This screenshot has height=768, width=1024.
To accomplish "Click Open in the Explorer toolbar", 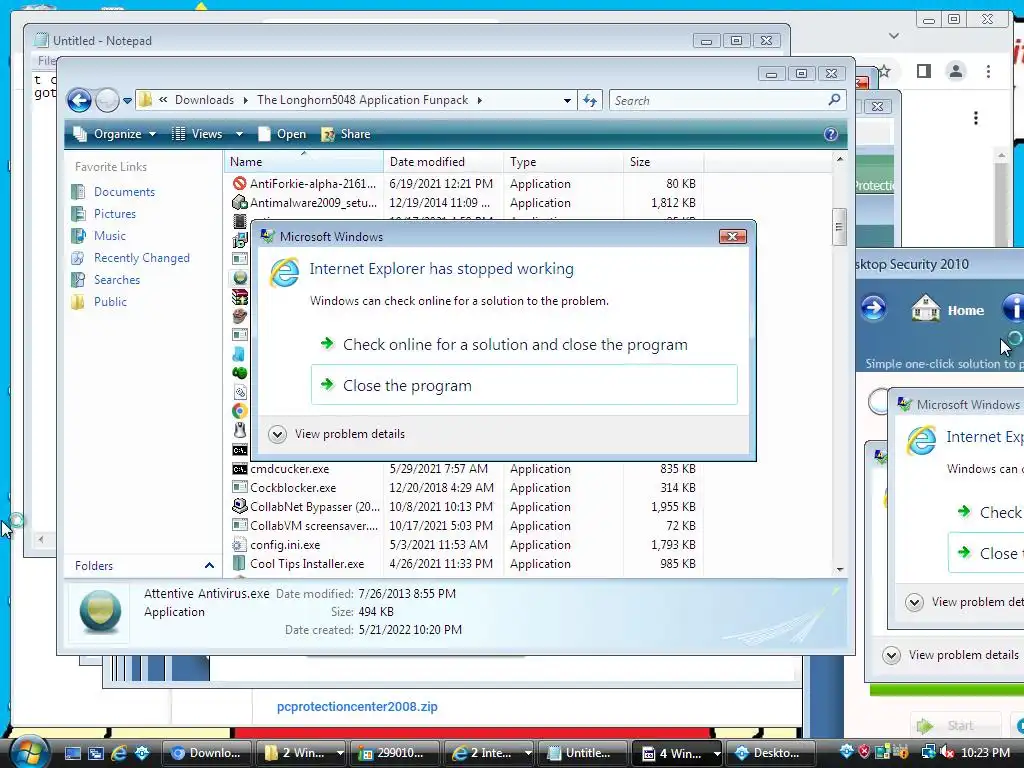I will 282,134.
